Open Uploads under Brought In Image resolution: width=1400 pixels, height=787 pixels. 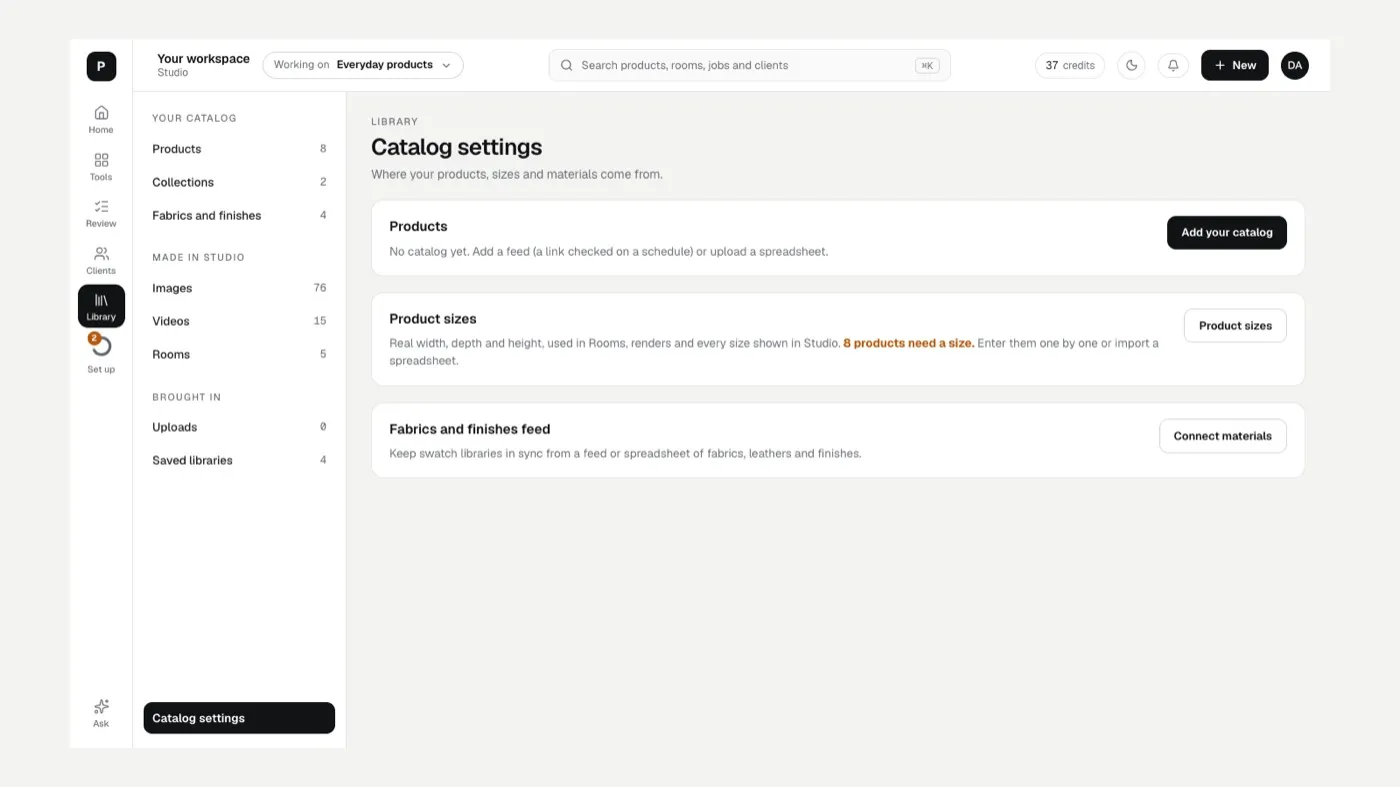click(x=239, y=427)
